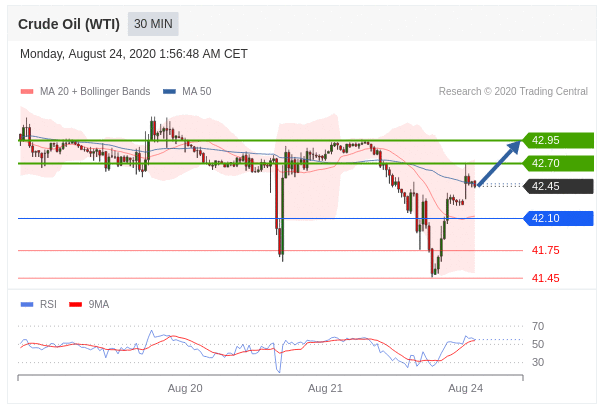Toggle the MA 50 legend label

[x=197, y=91]
